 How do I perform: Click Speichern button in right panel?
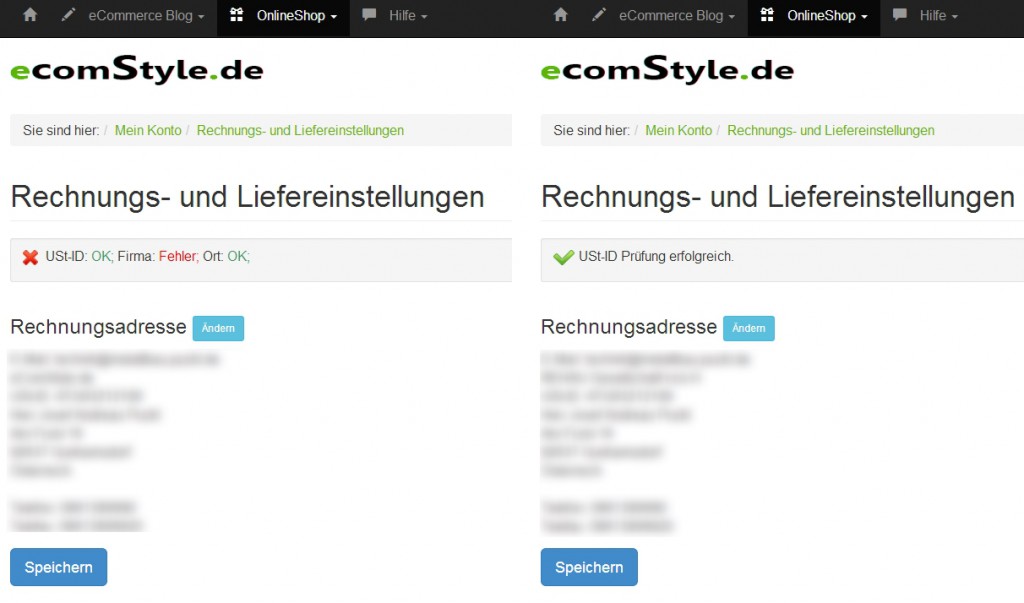tap(589, 567)
